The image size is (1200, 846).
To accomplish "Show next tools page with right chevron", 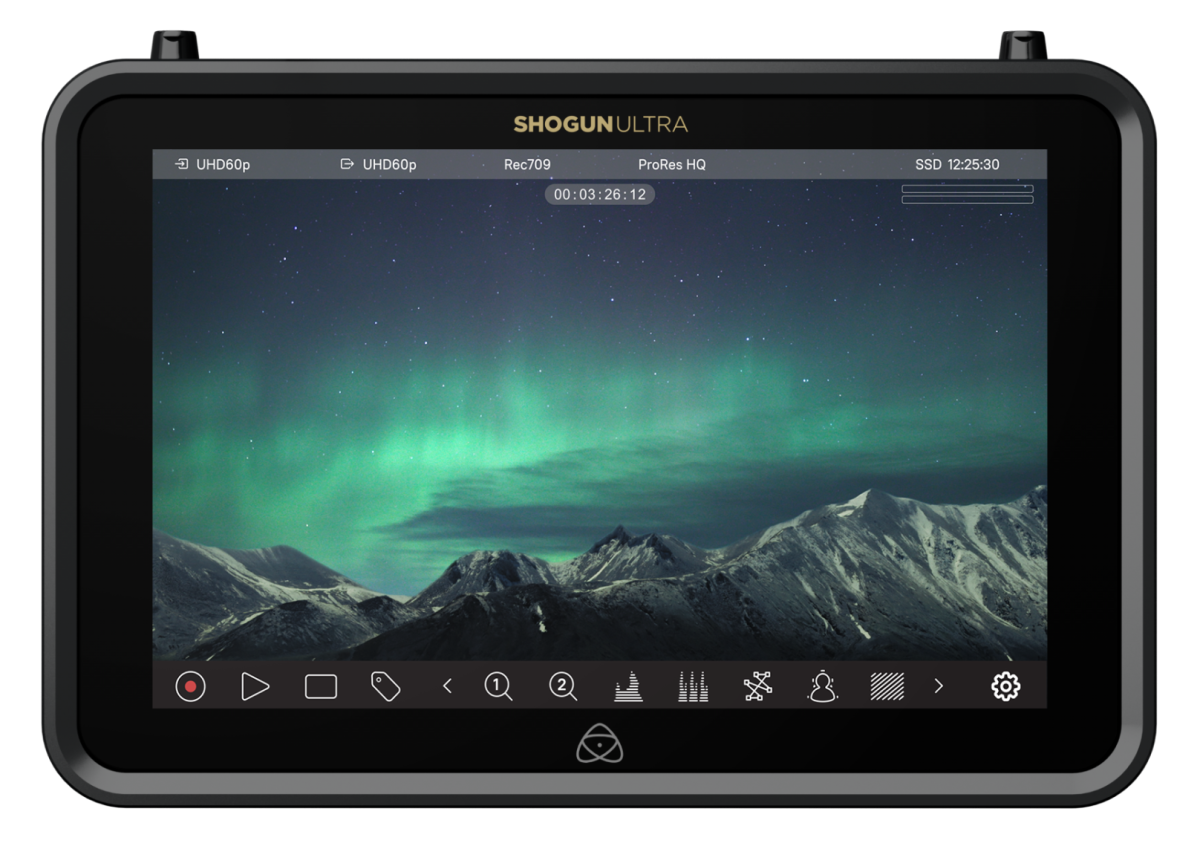I will [938, 686].
